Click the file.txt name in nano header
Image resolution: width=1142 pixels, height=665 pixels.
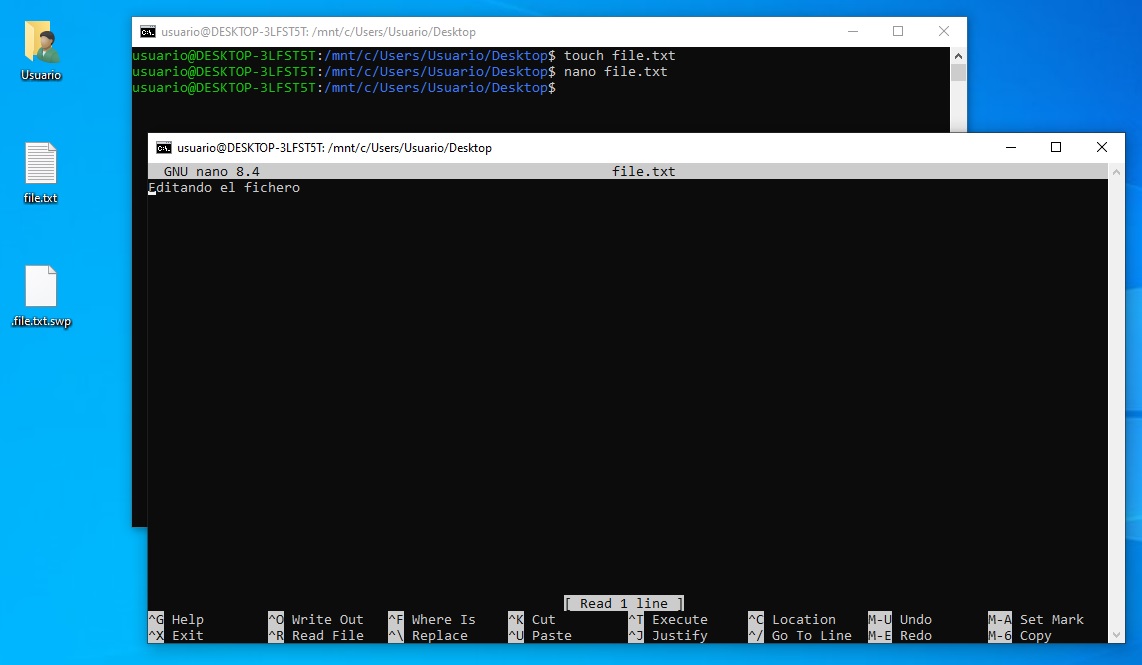tap(644, 172)
